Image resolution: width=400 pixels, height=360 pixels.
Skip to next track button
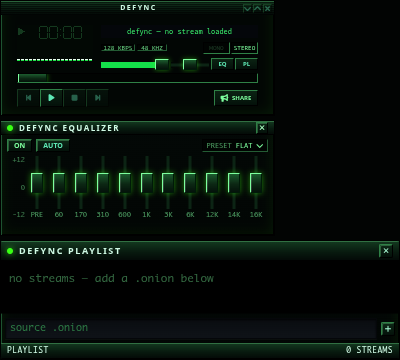coord(97,98)
